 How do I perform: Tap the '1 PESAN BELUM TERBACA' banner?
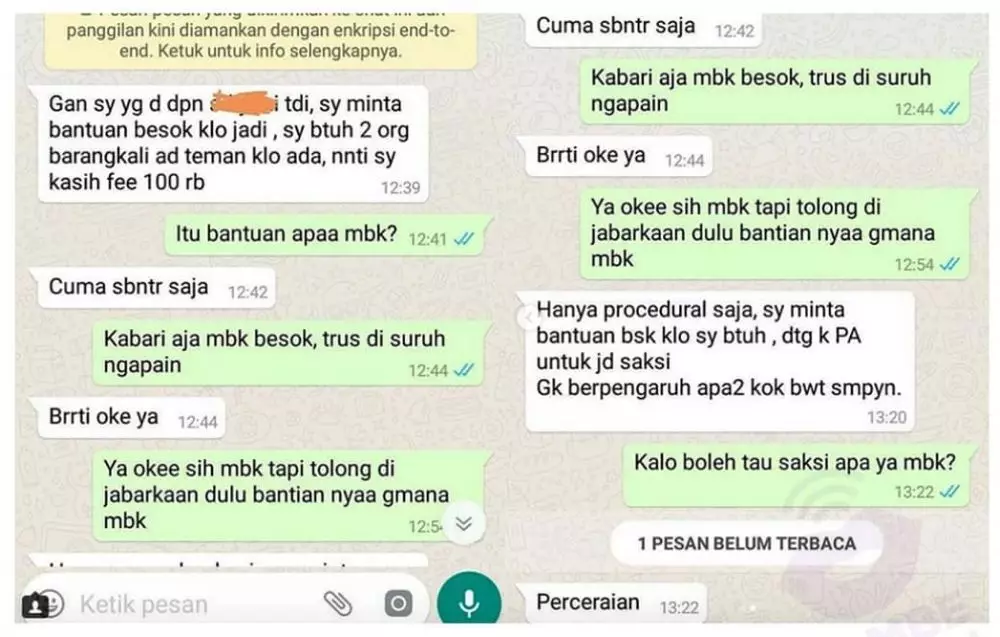[746, 543]
